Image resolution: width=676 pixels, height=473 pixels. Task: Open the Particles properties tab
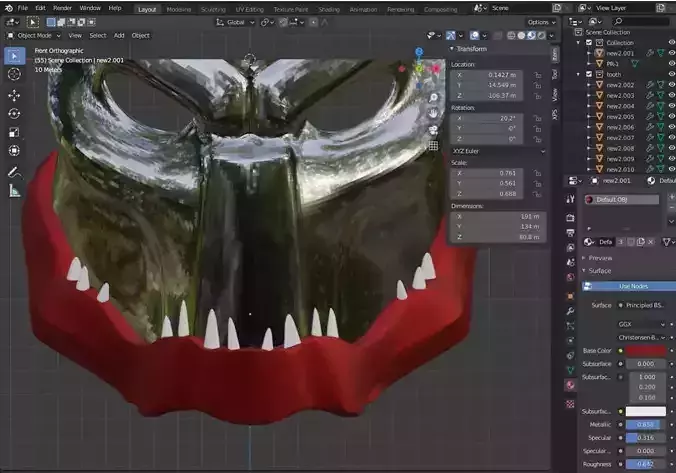(570, 326)
